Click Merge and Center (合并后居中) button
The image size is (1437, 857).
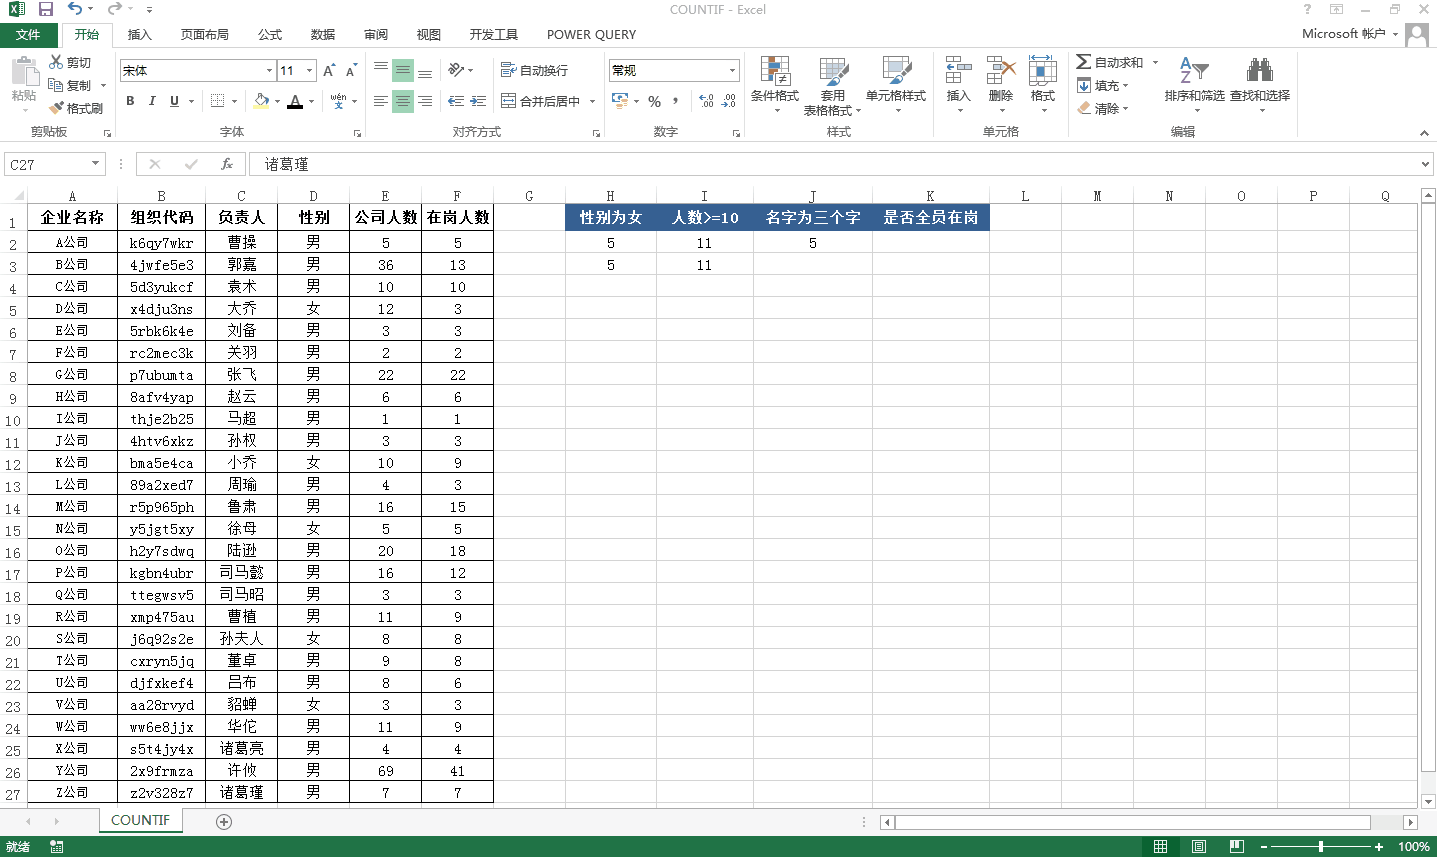(x=541, y=101)
